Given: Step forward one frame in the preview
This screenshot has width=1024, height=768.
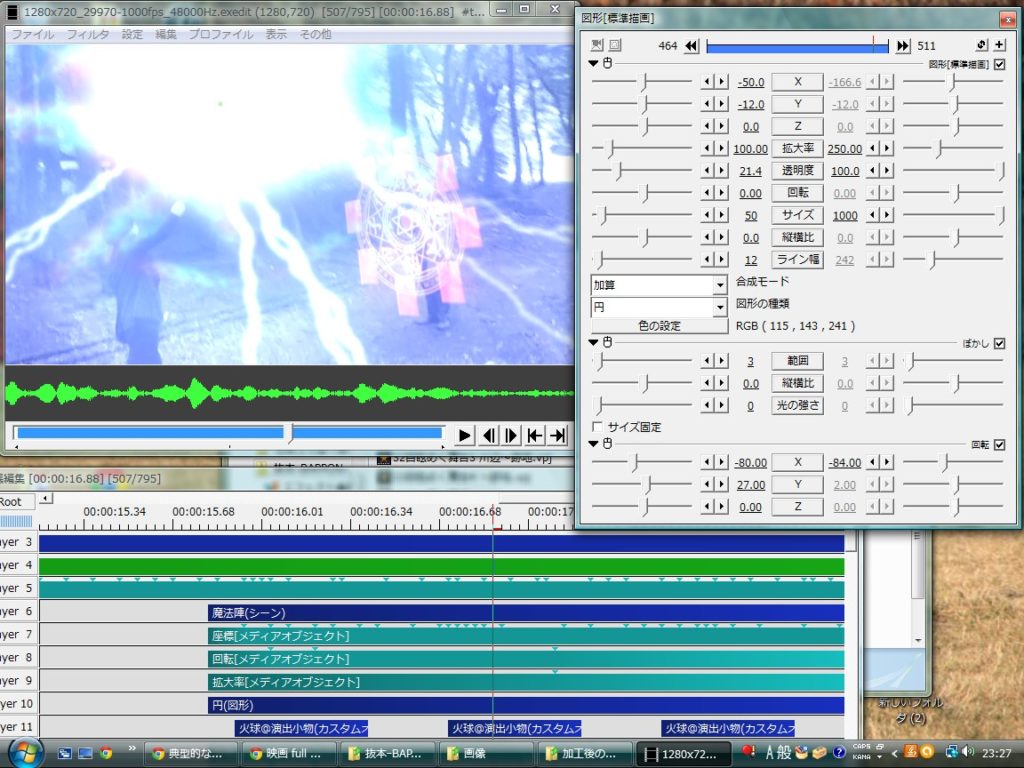Looking at the screenshot, I should [511, 435].
